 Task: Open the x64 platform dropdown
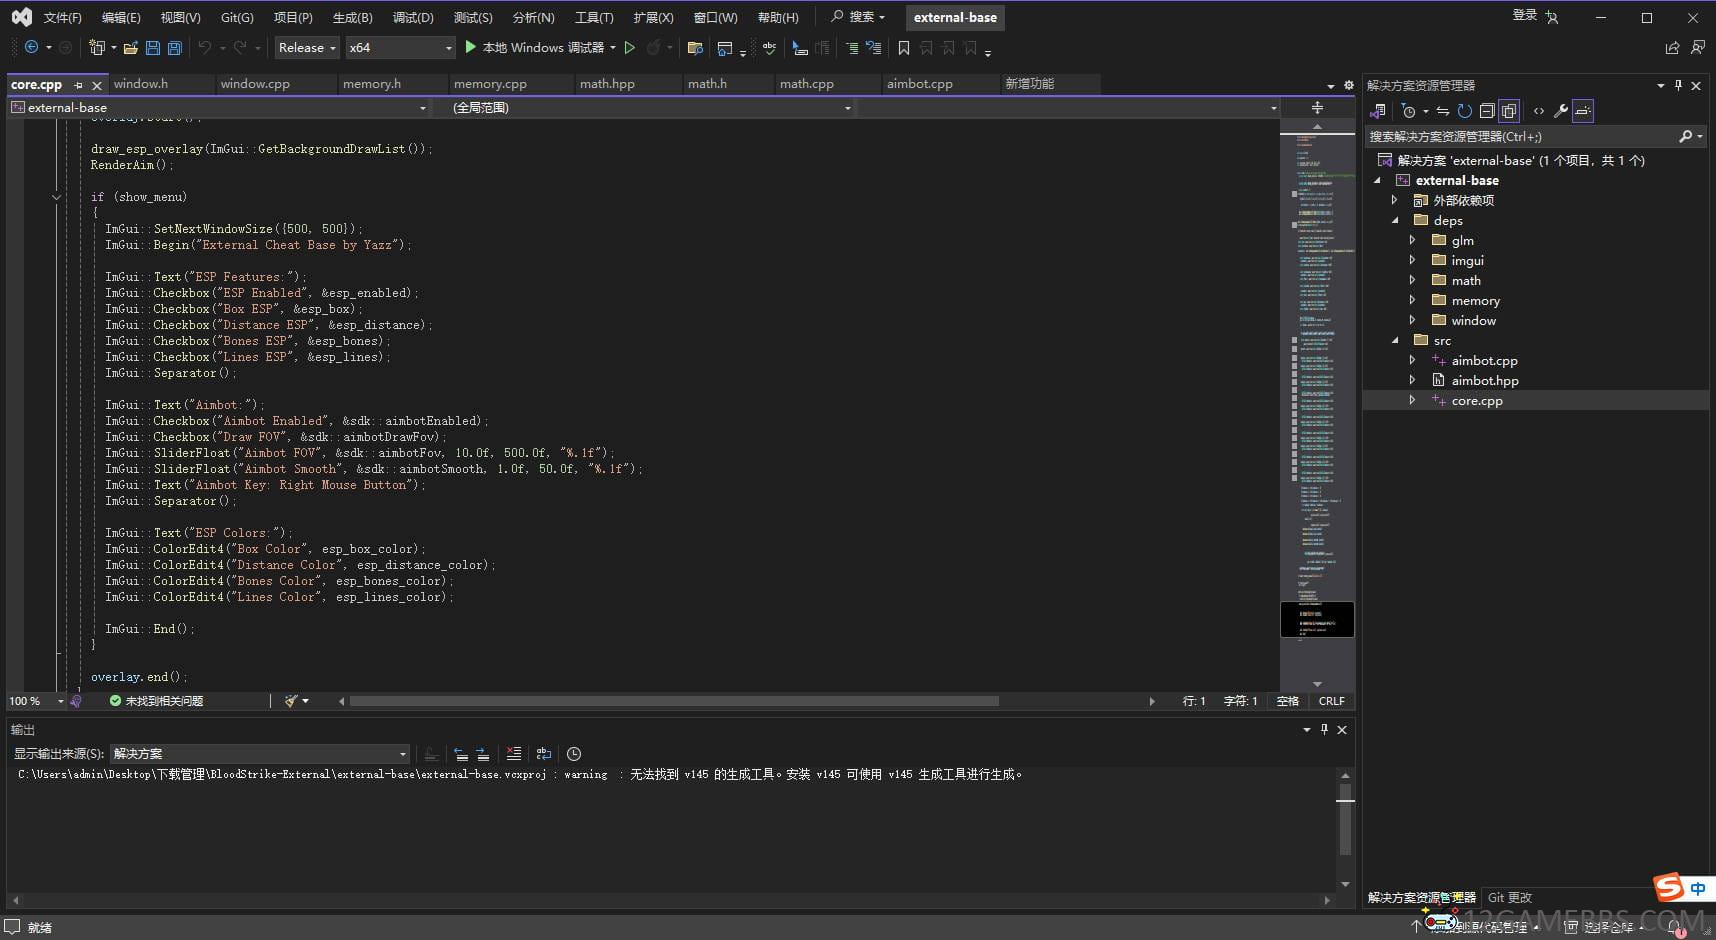click(x=400, y=48)
